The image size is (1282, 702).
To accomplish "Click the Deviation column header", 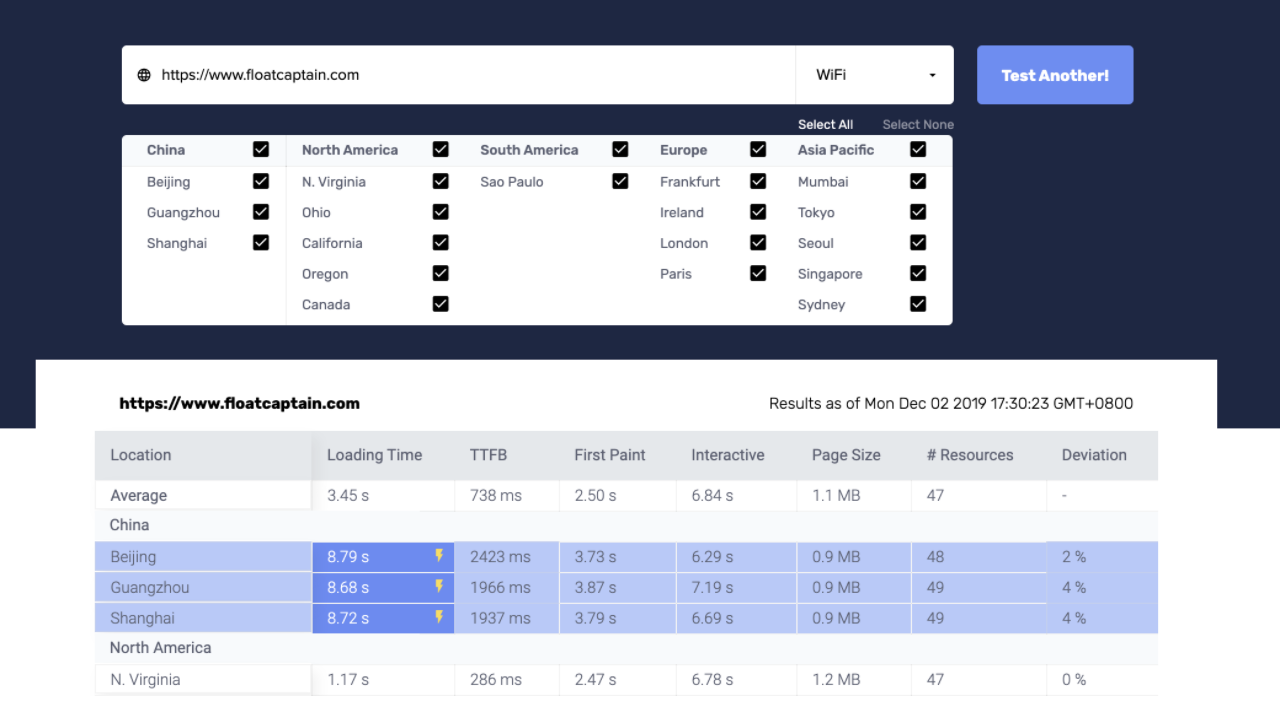I will [1093, 455].
